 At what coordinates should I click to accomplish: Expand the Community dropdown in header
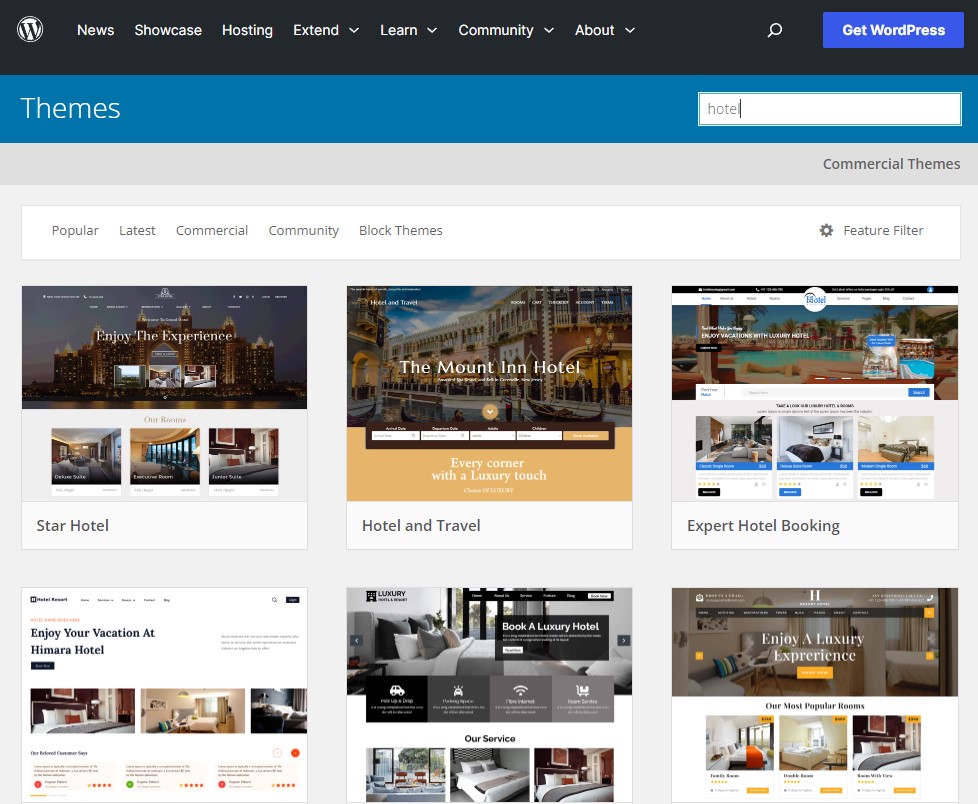pos(506,30)
